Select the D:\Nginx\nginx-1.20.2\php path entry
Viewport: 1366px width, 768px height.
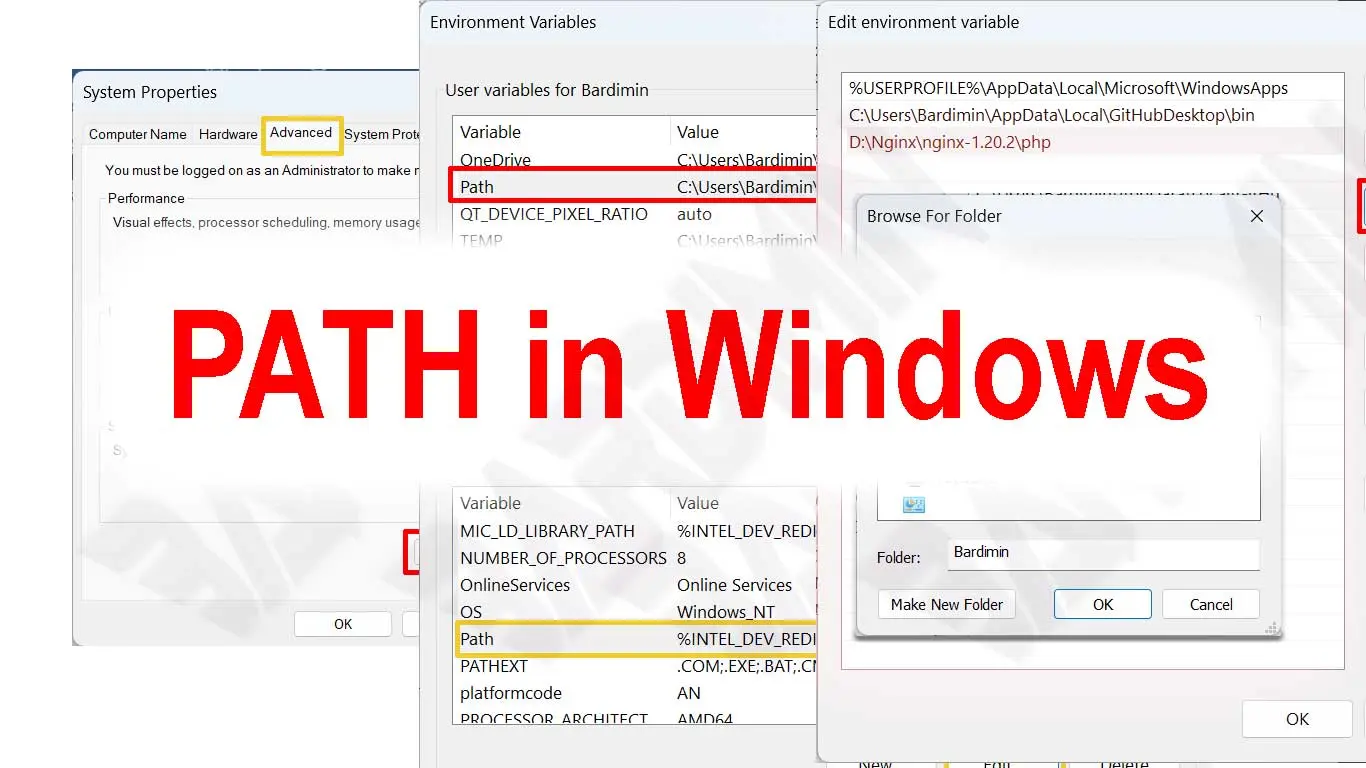tap(950, 142)
